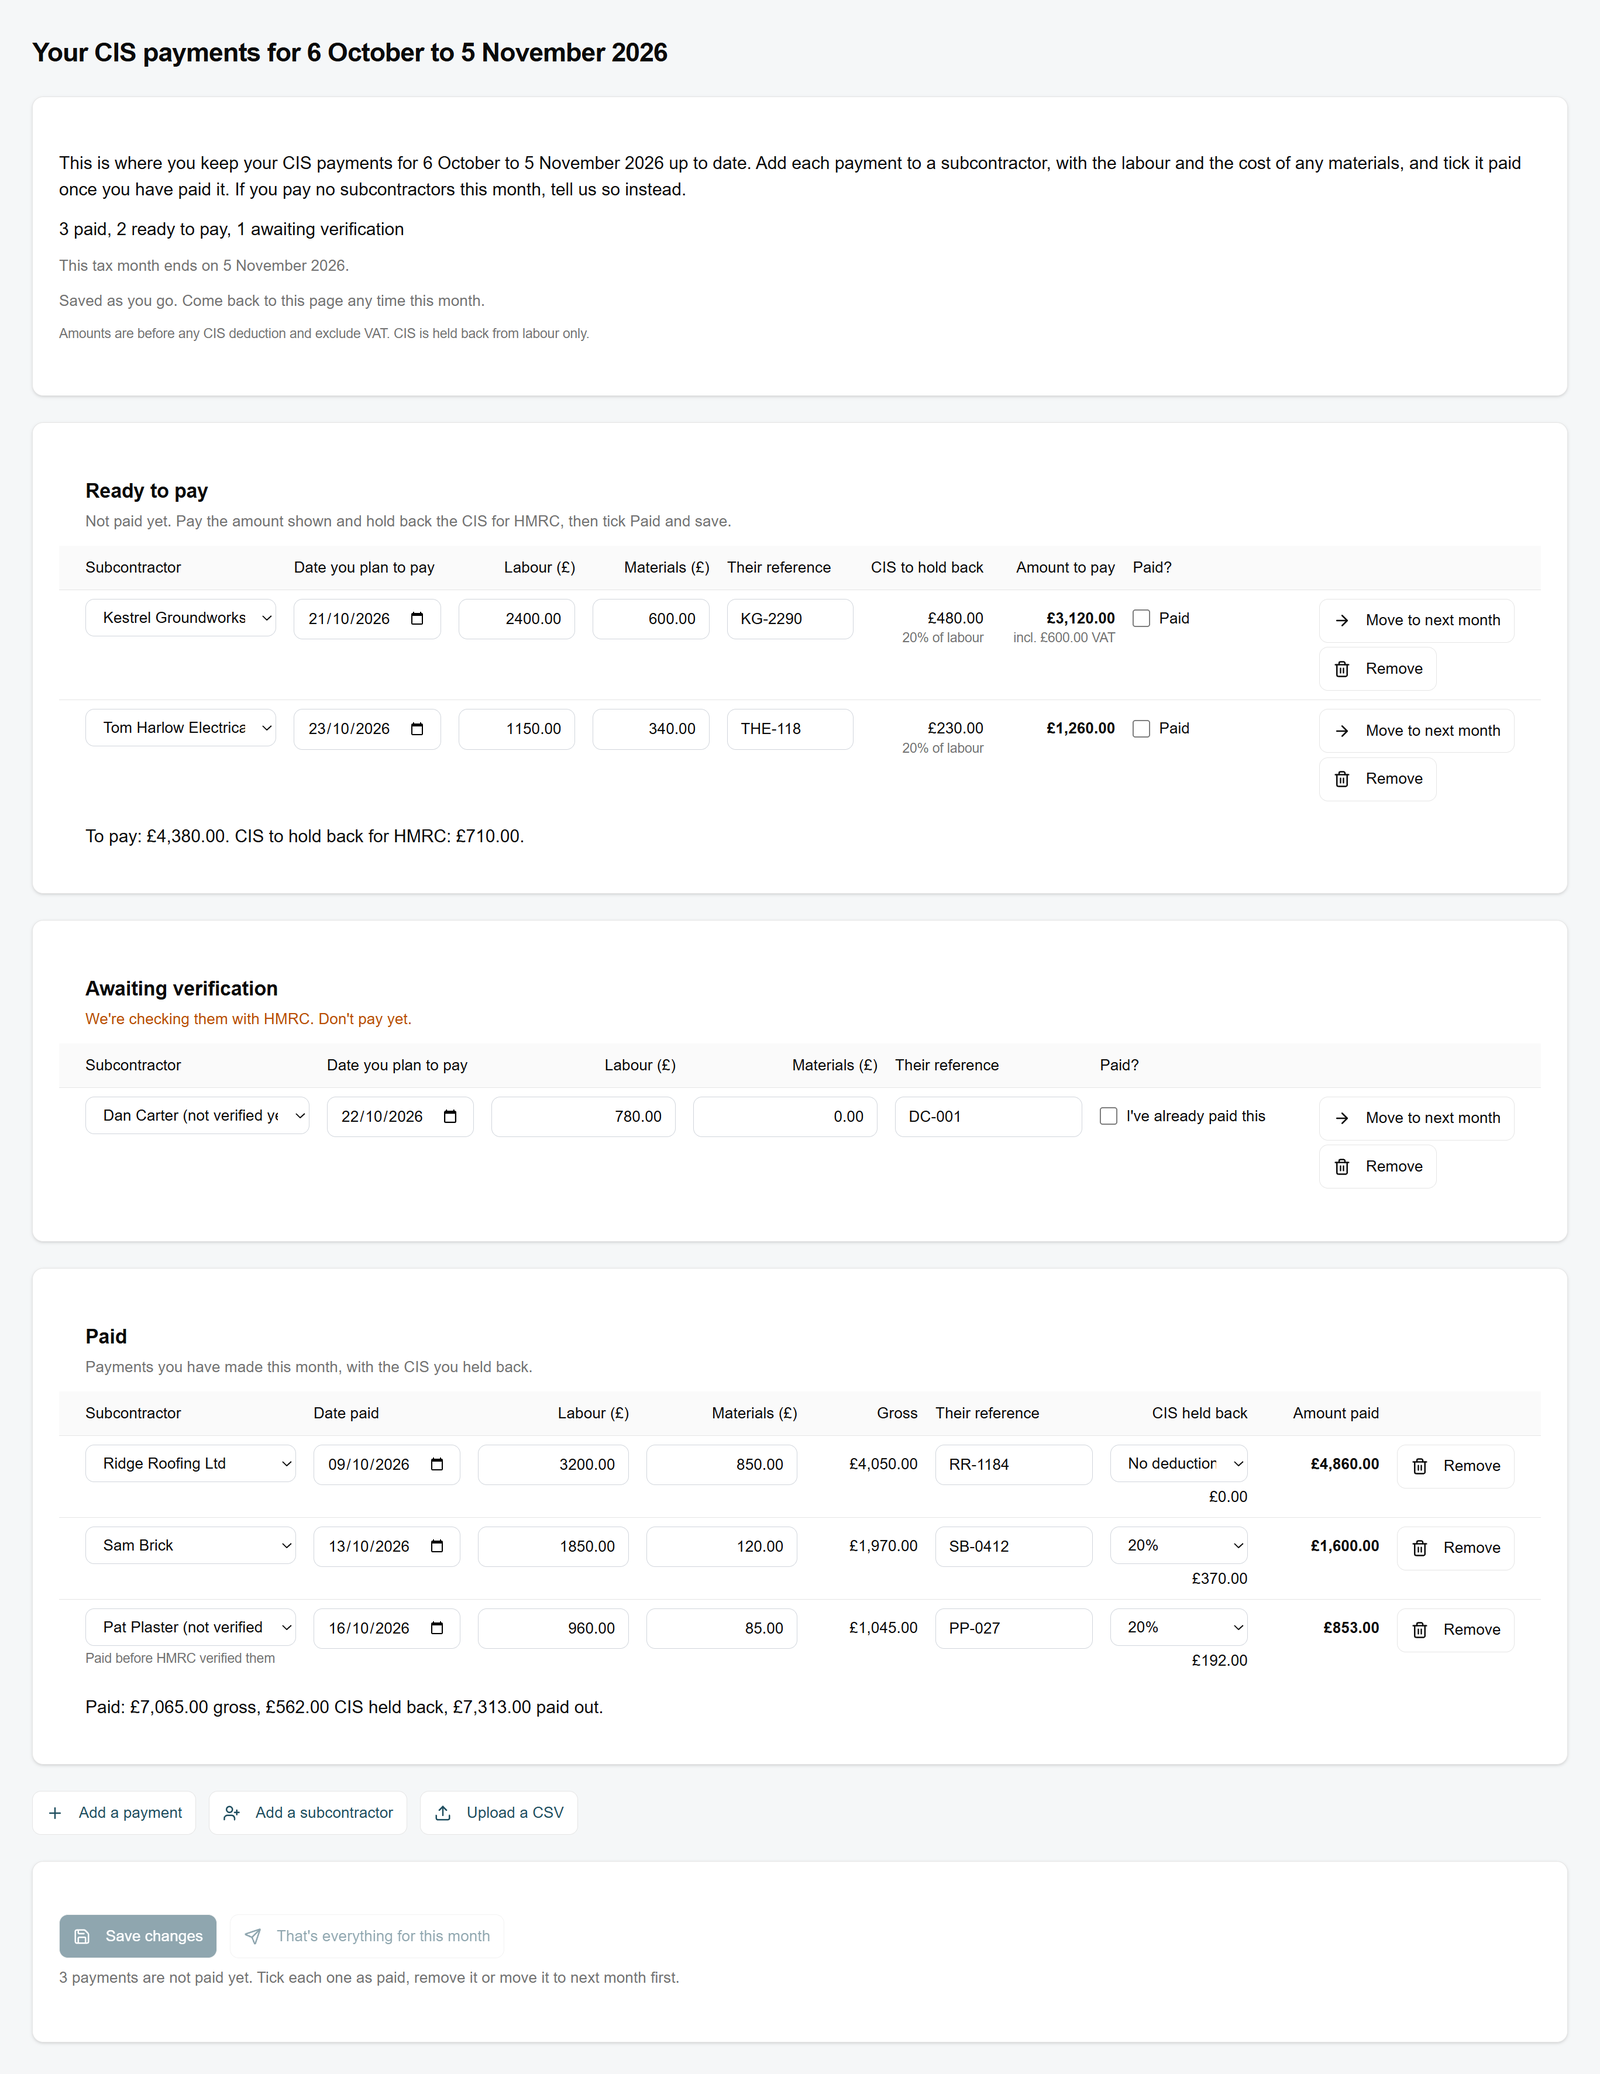The height and width of the screenshot is (2074, 1600).
Task: Open Tom Harlow Electrical subcontractor dropdown
Action: pyautogui.click(x=180, y=728)
